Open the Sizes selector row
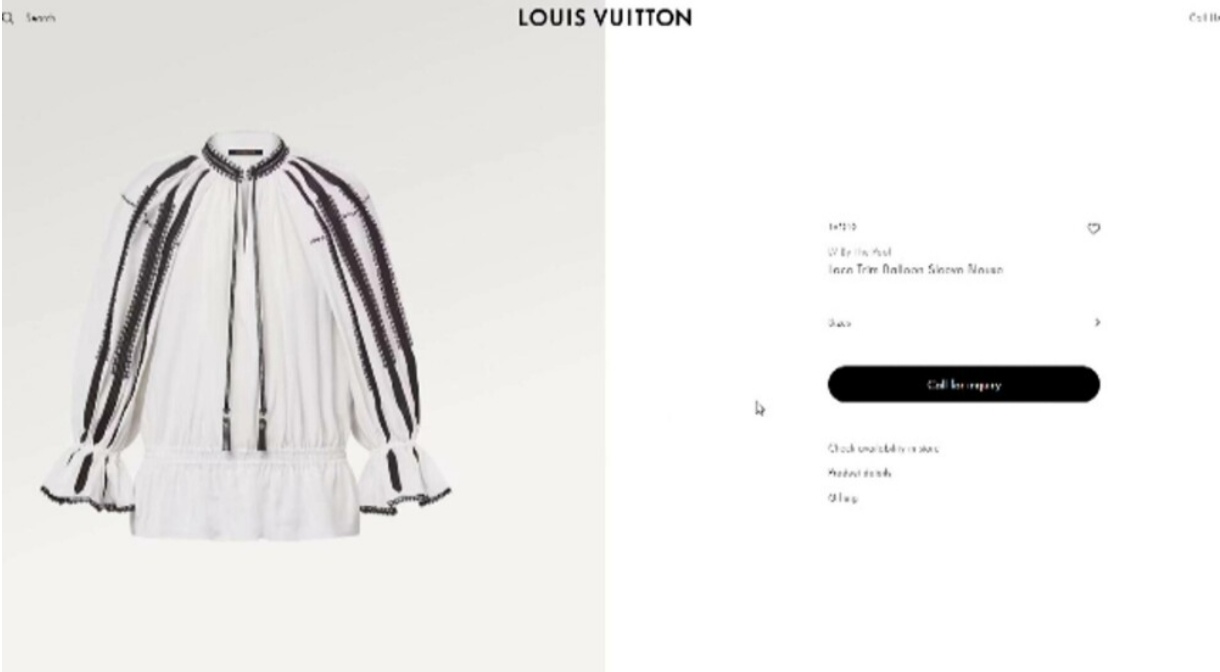The image size is (1220, 672). 964,323
